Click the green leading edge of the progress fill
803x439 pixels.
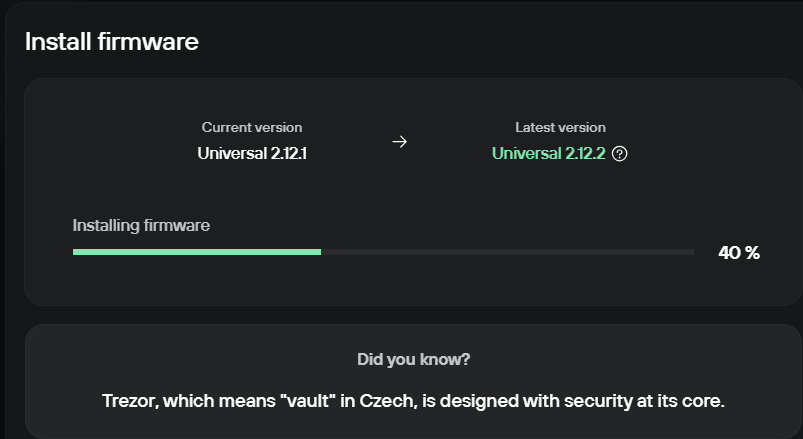[x=319, y=252]
